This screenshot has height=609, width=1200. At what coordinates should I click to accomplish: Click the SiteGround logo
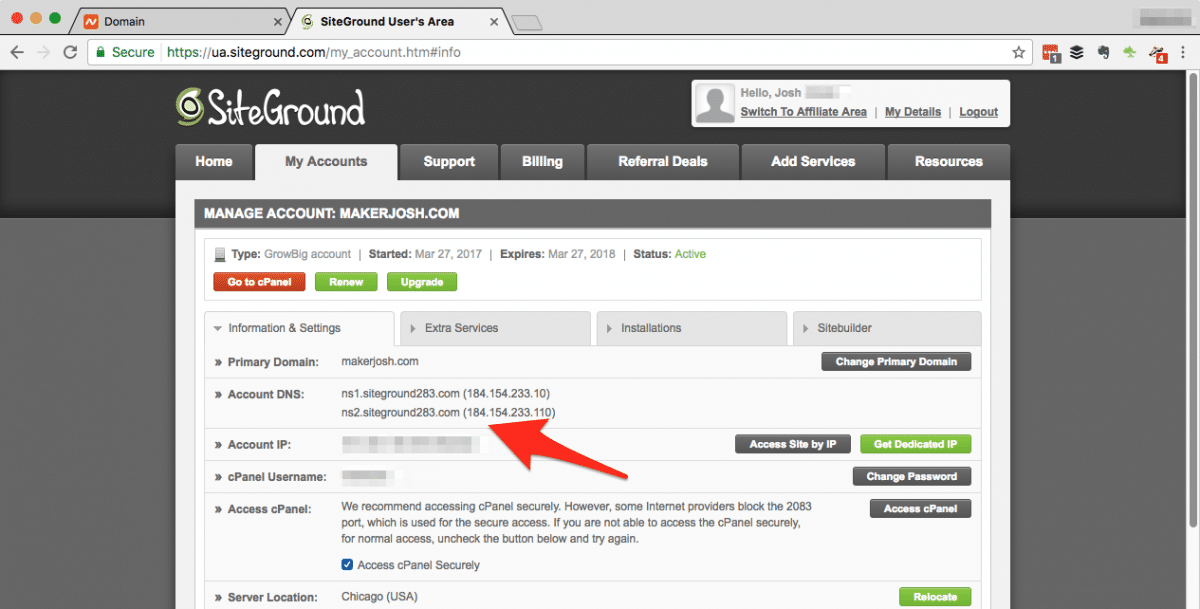point(270,106)
